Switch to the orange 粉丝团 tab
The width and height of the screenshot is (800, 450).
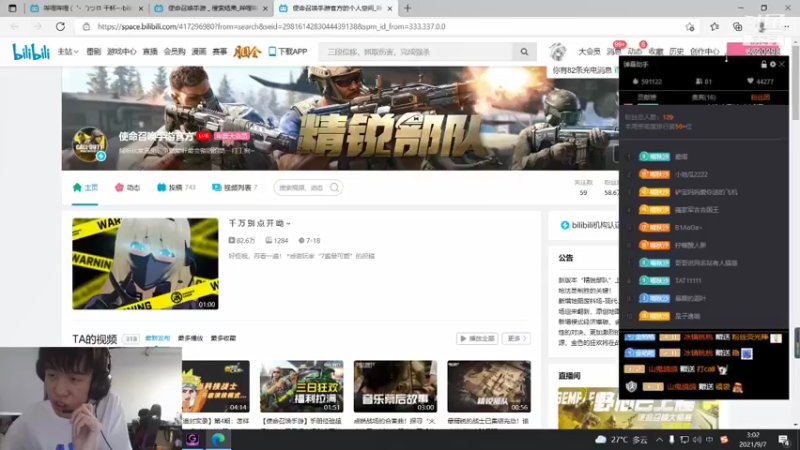pyautogui.click(x=760, y=97)
